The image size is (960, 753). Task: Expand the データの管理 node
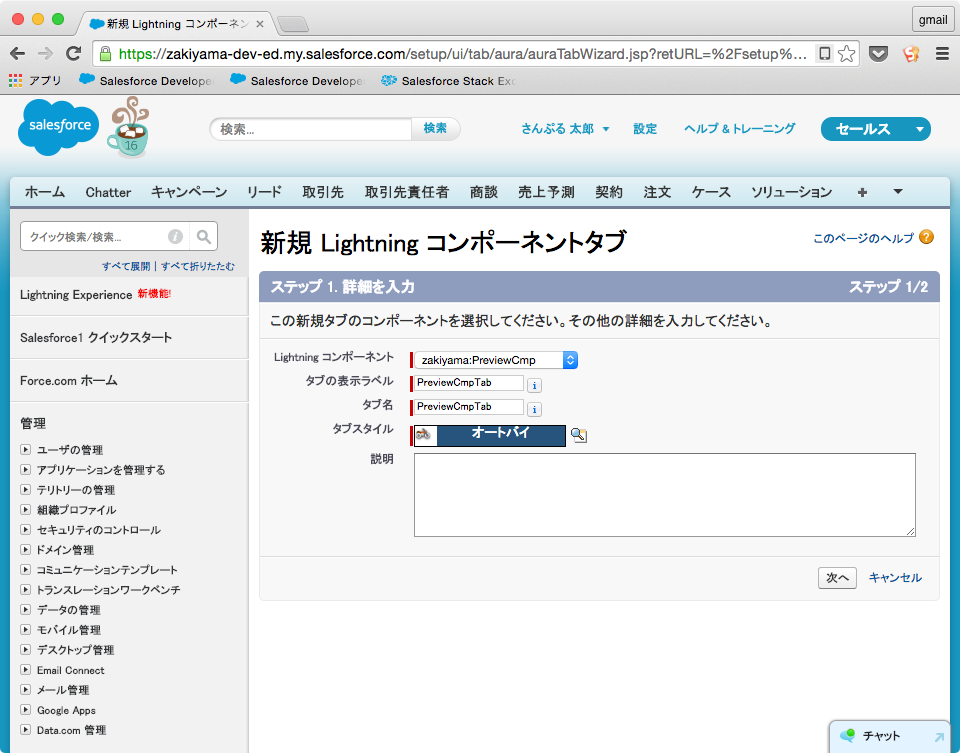26,609
